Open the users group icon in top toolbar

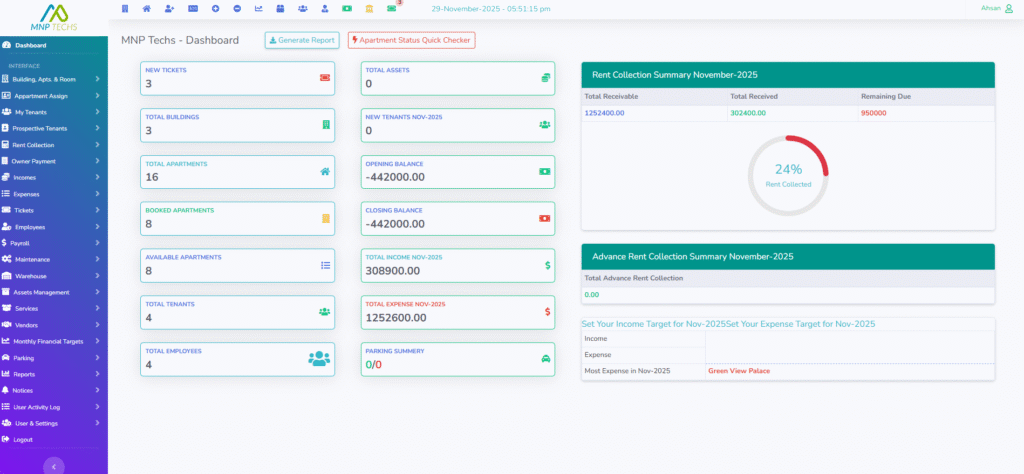tap(302, 8)
